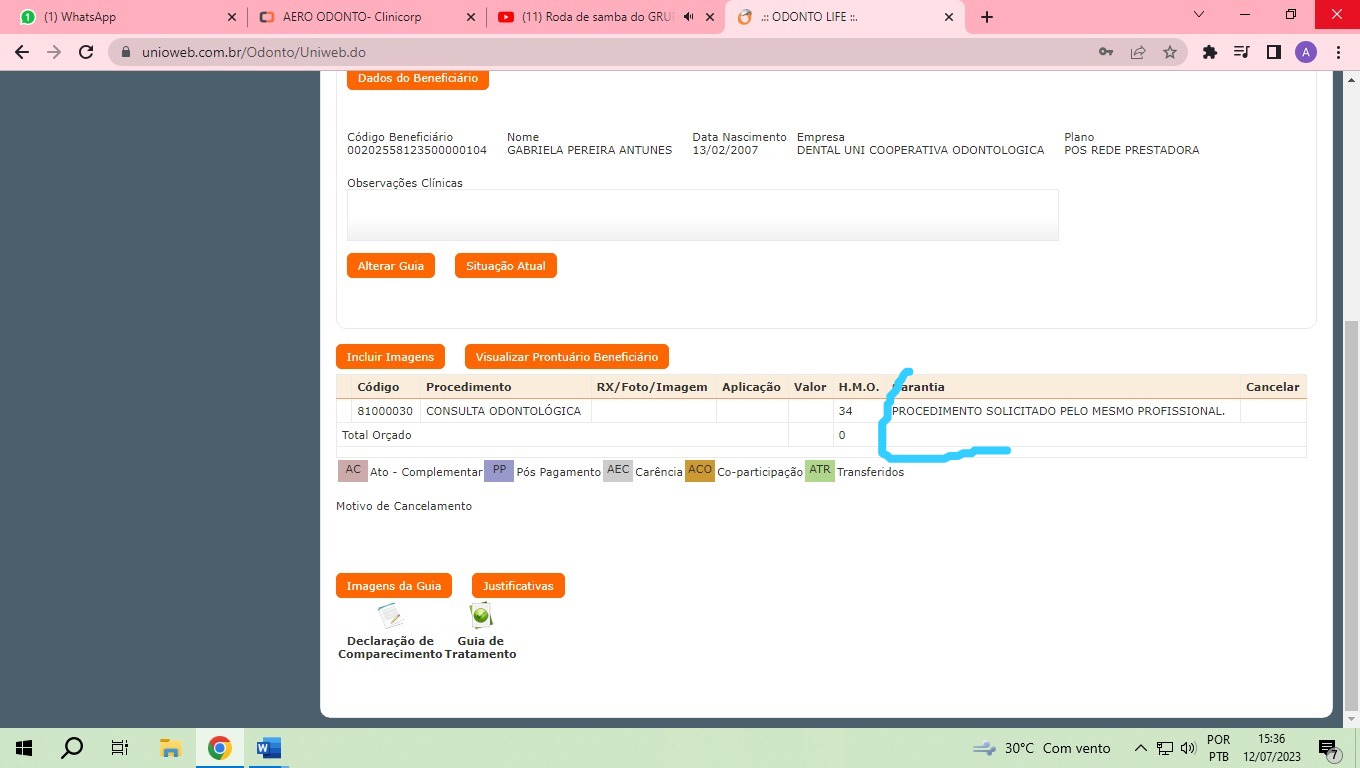This screenshot has width=1360, height=768.
Task: Show hidden system tray icons
Action: click(1140, 748)
